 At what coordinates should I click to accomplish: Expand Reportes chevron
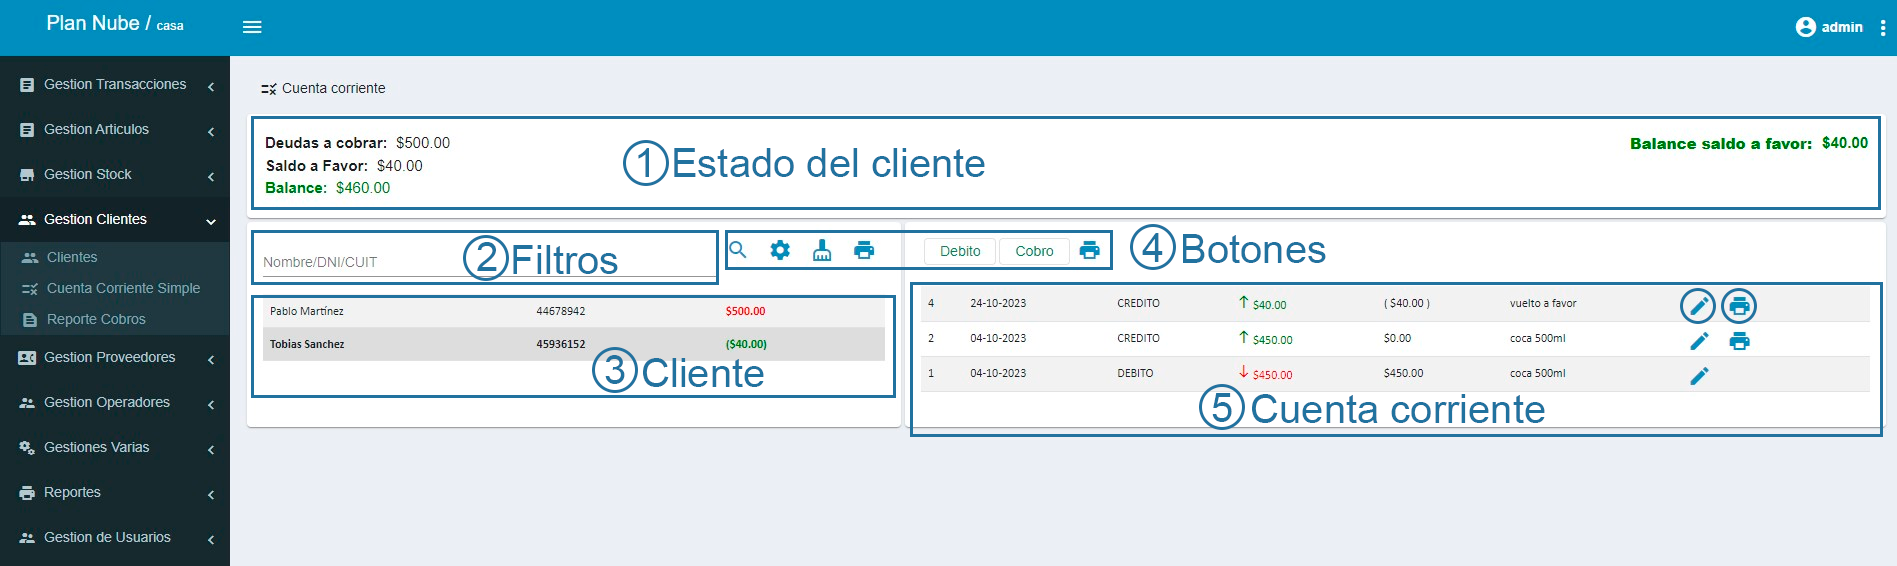click(211, 495)
